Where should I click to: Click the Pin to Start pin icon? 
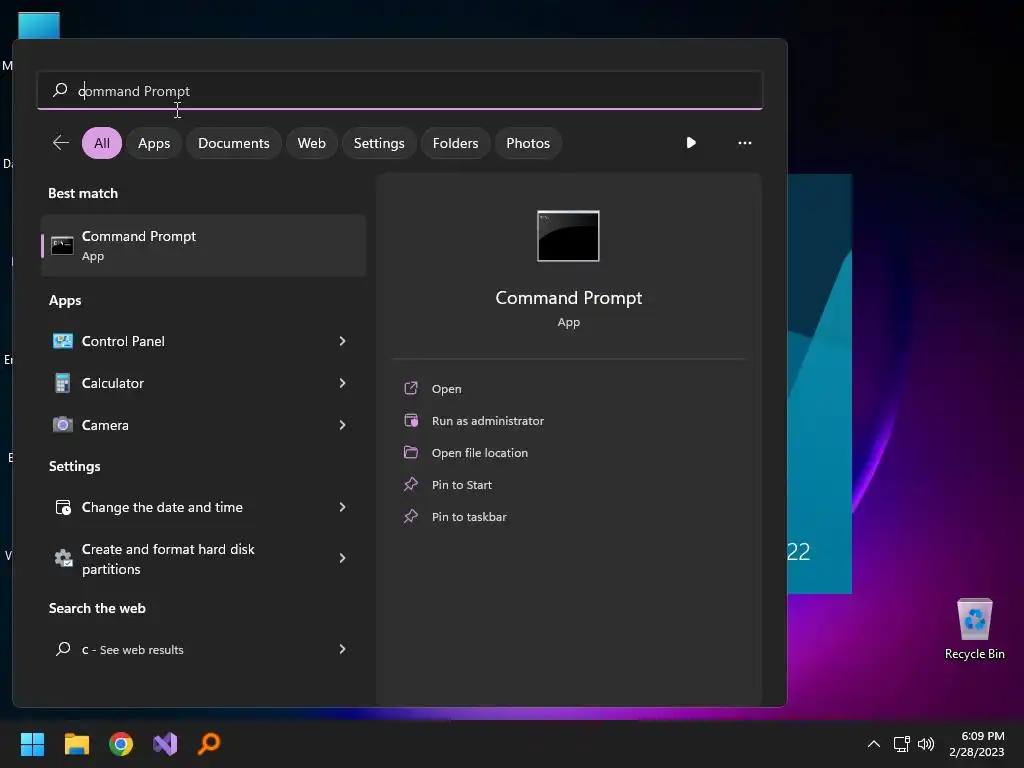click(411, 484)
